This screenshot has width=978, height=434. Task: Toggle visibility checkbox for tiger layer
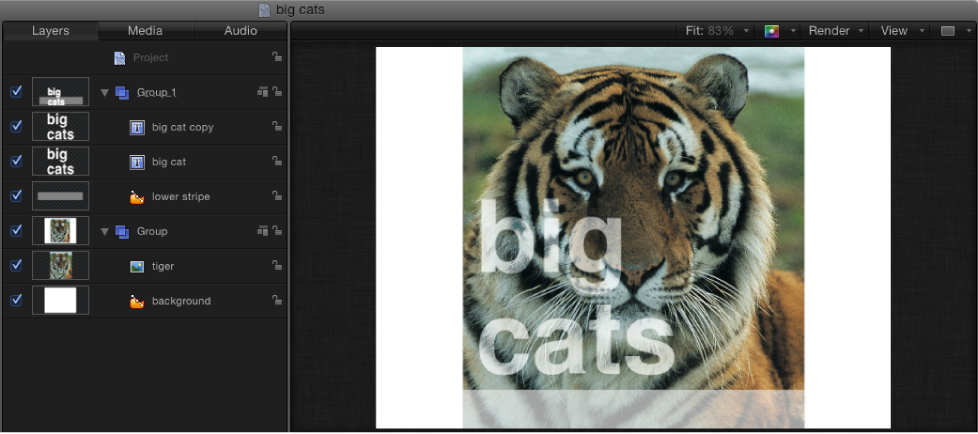click(x=17, y=266)
